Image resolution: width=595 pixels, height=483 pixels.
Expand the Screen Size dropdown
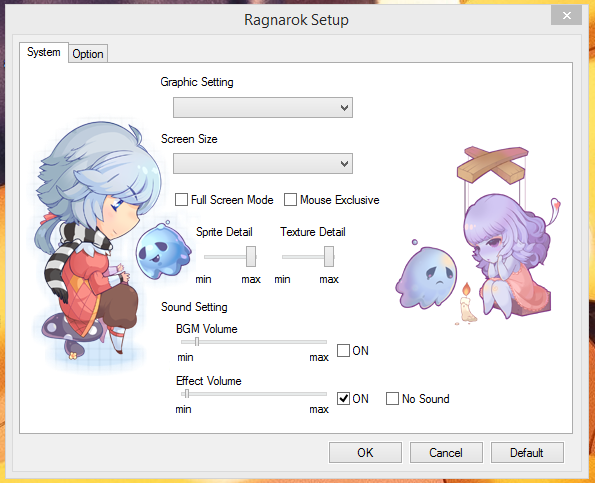click(x=263, y=164)
